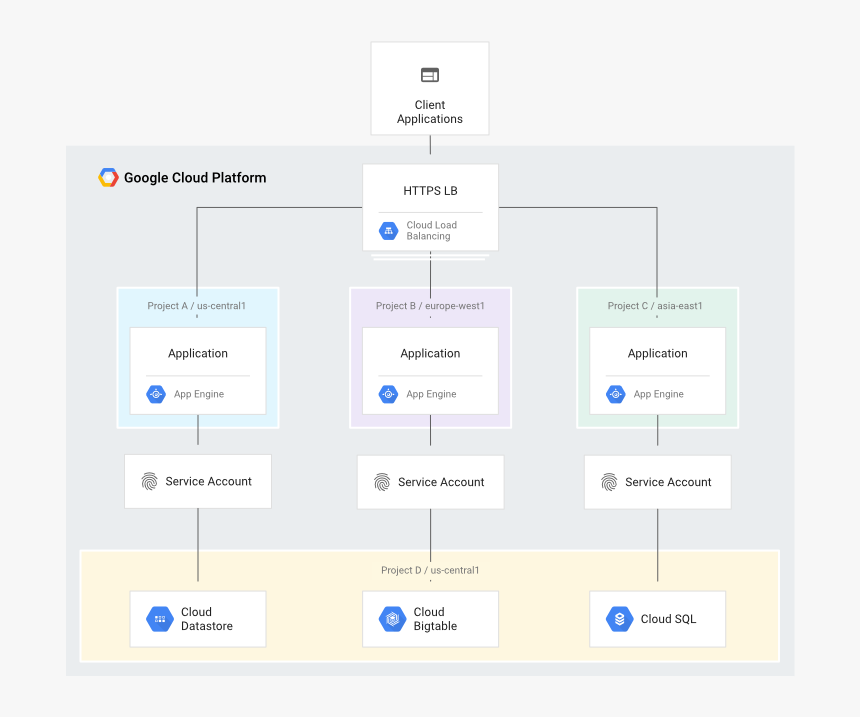This screenshot has width=860, height=717.
Task: Select the App Engine label in Project B
Action: point(431,394)
